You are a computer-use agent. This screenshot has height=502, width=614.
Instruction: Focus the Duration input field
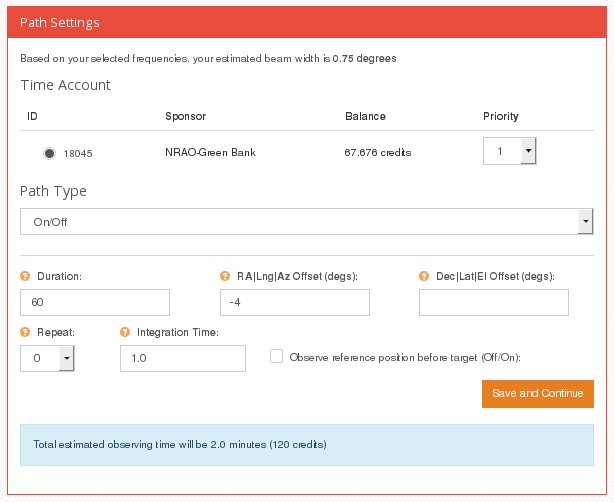(95, 302)
